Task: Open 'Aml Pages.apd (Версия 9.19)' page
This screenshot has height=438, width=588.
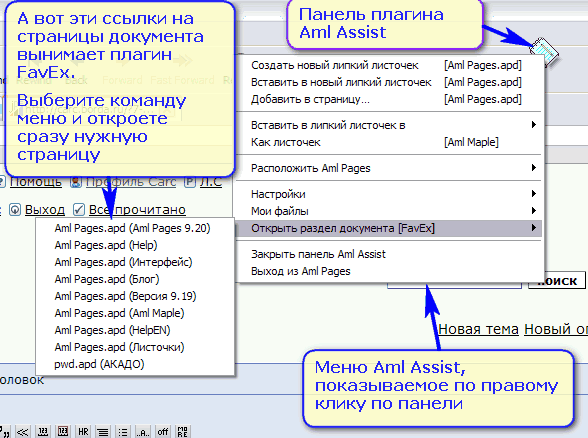Action: (x=135, y=296)
